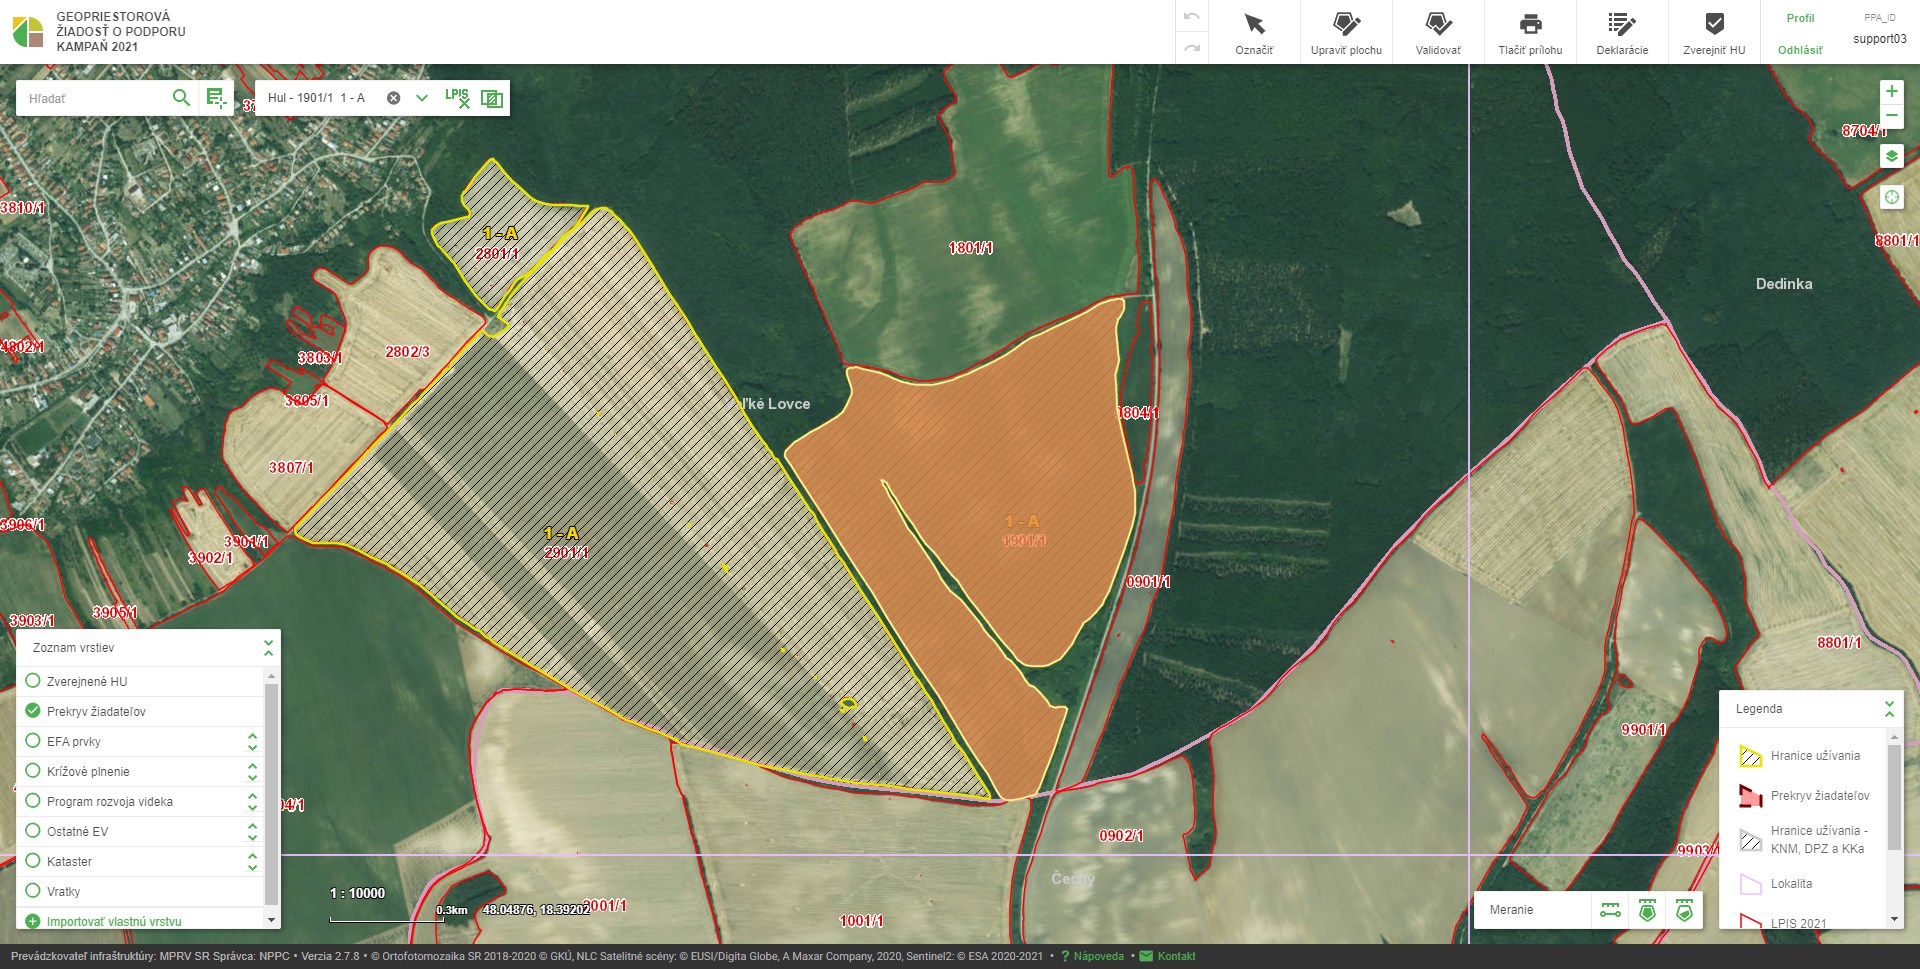1920x969 pixels.
Task: Click parcel label 3807/1
Action: 291,467
